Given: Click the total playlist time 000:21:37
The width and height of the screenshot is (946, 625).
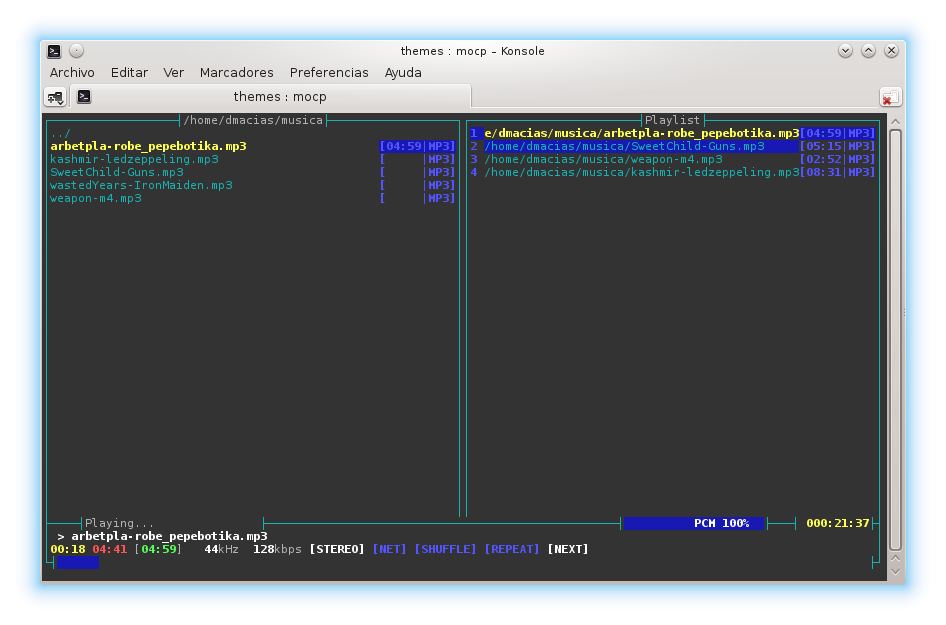Looking at the screenshot, I should [x=838, y=524].
